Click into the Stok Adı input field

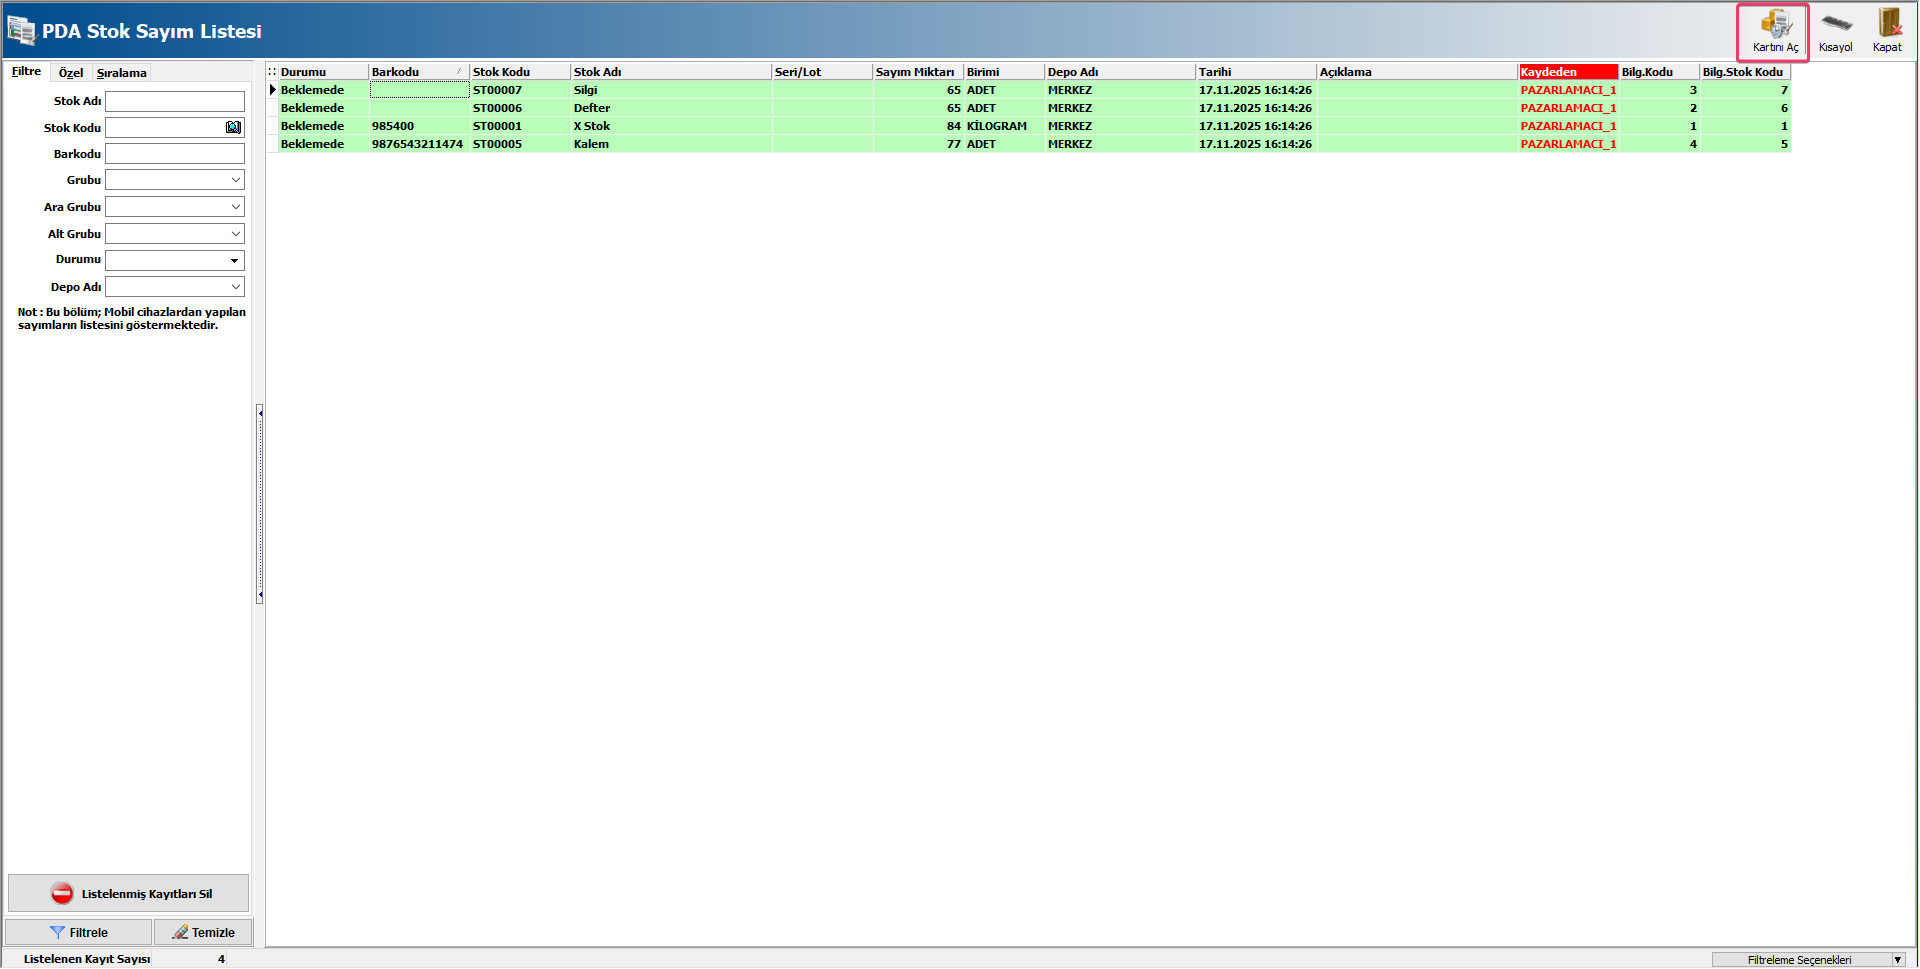tap(175, 102)
